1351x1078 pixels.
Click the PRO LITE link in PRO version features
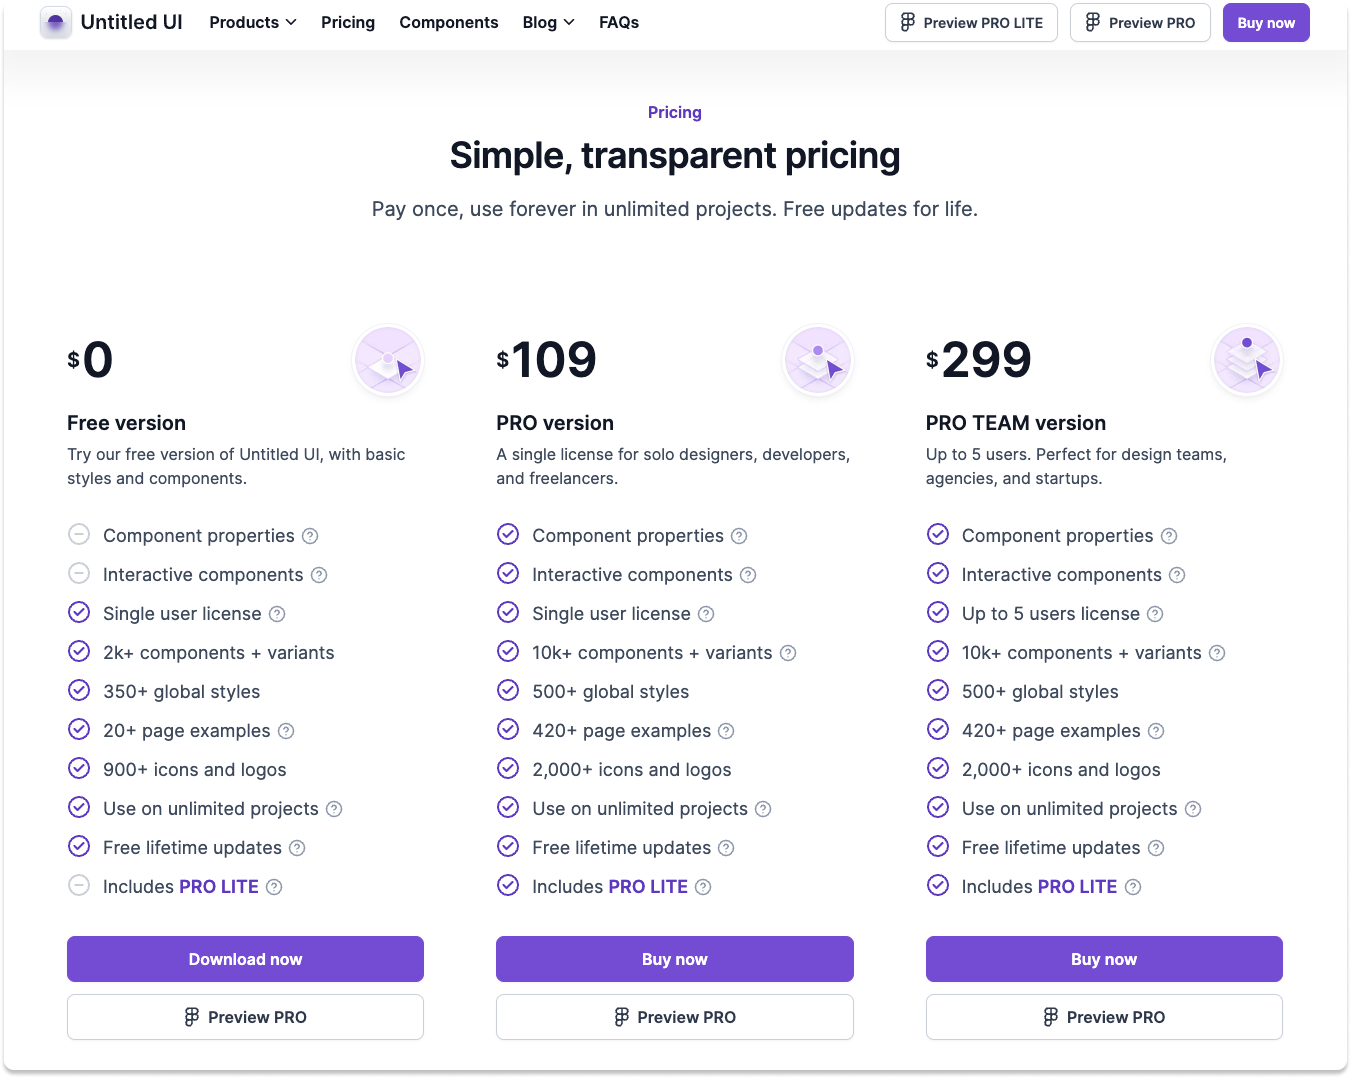(x=647, y=886)
